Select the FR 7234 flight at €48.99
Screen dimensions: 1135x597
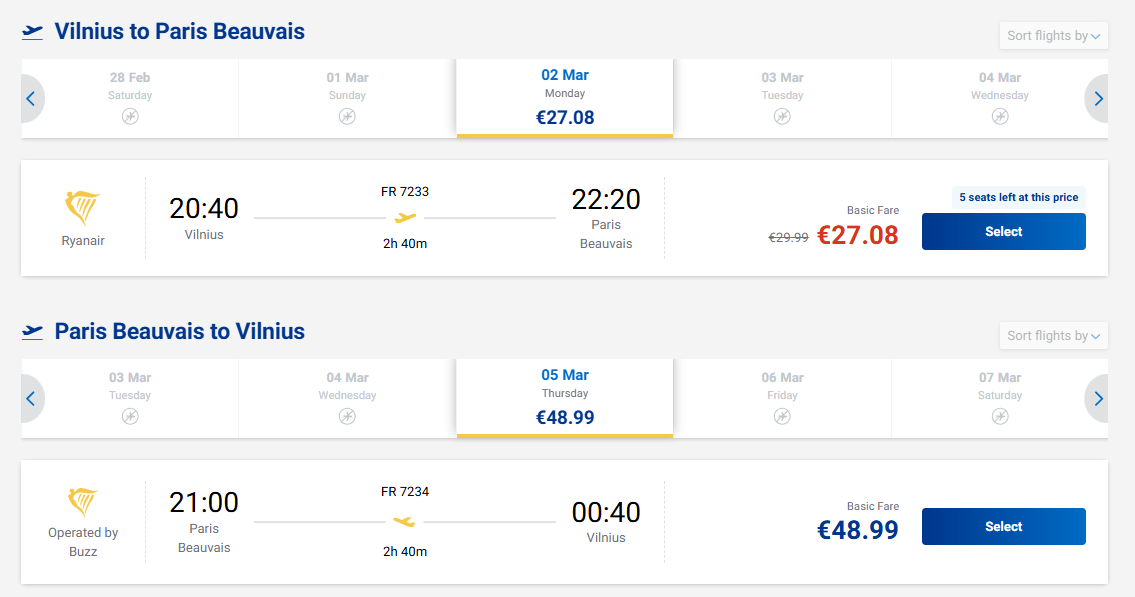pos(1003,527)
